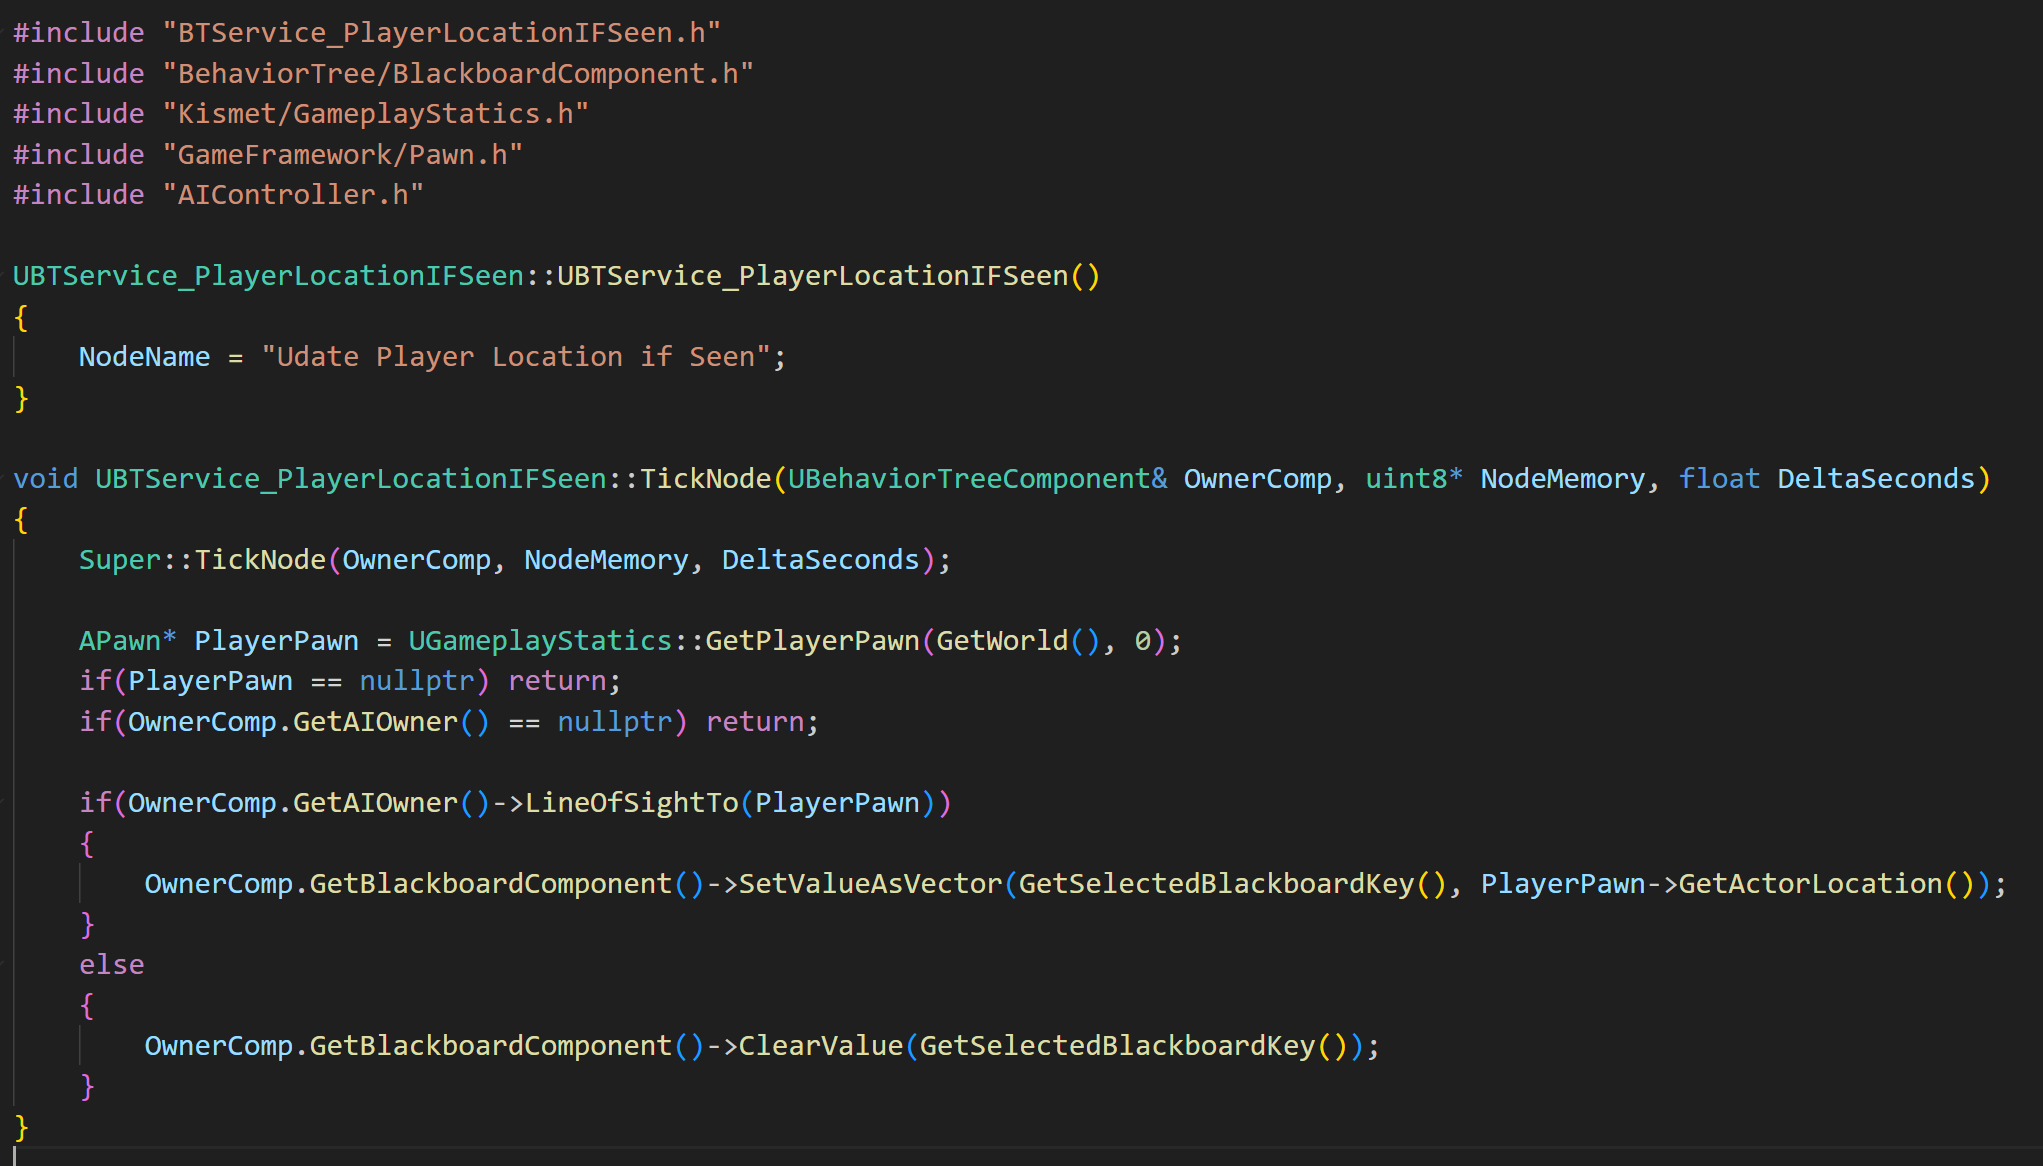Click the "Udate Player Location if Seen" string
Image resolution: width=2043 pixels, height=1166 pixels.
(515, 357)
